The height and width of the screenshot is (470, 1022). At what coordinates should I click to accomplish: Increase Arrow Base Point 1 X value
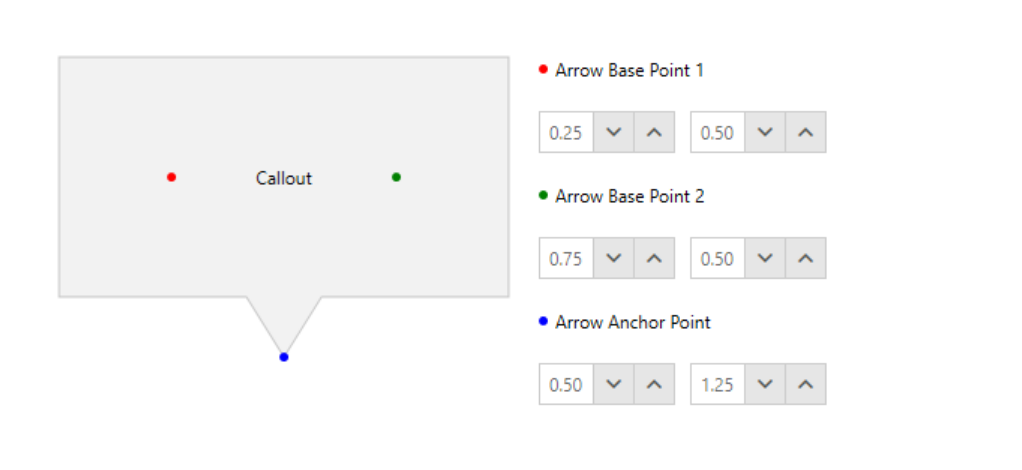(654, 132)
